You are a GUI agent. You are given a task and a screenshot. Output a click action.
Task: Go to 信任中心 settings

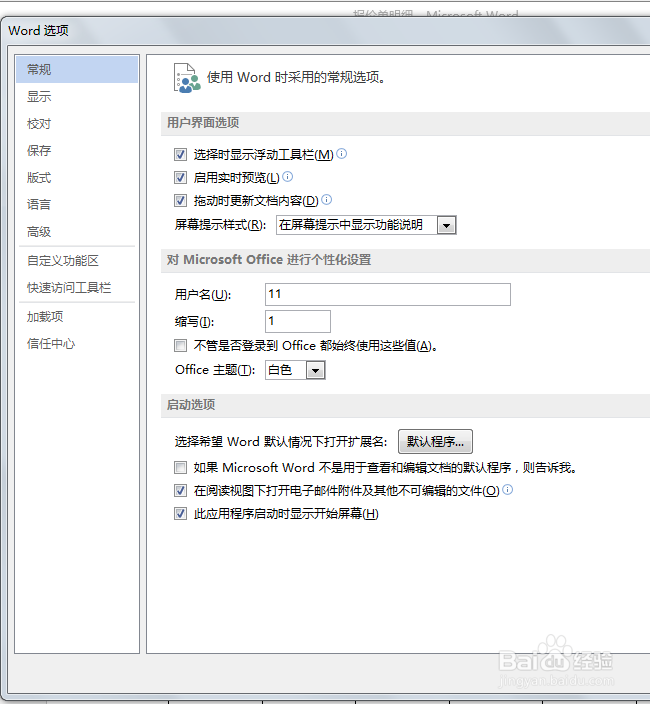click(x=77, y=344)
